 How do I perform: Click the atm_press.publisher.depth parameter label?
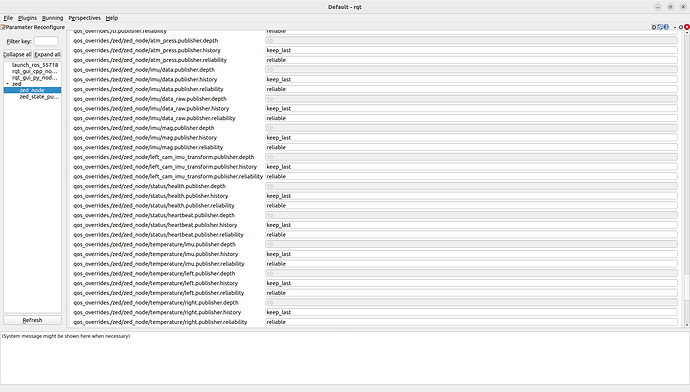pos(146,40)
